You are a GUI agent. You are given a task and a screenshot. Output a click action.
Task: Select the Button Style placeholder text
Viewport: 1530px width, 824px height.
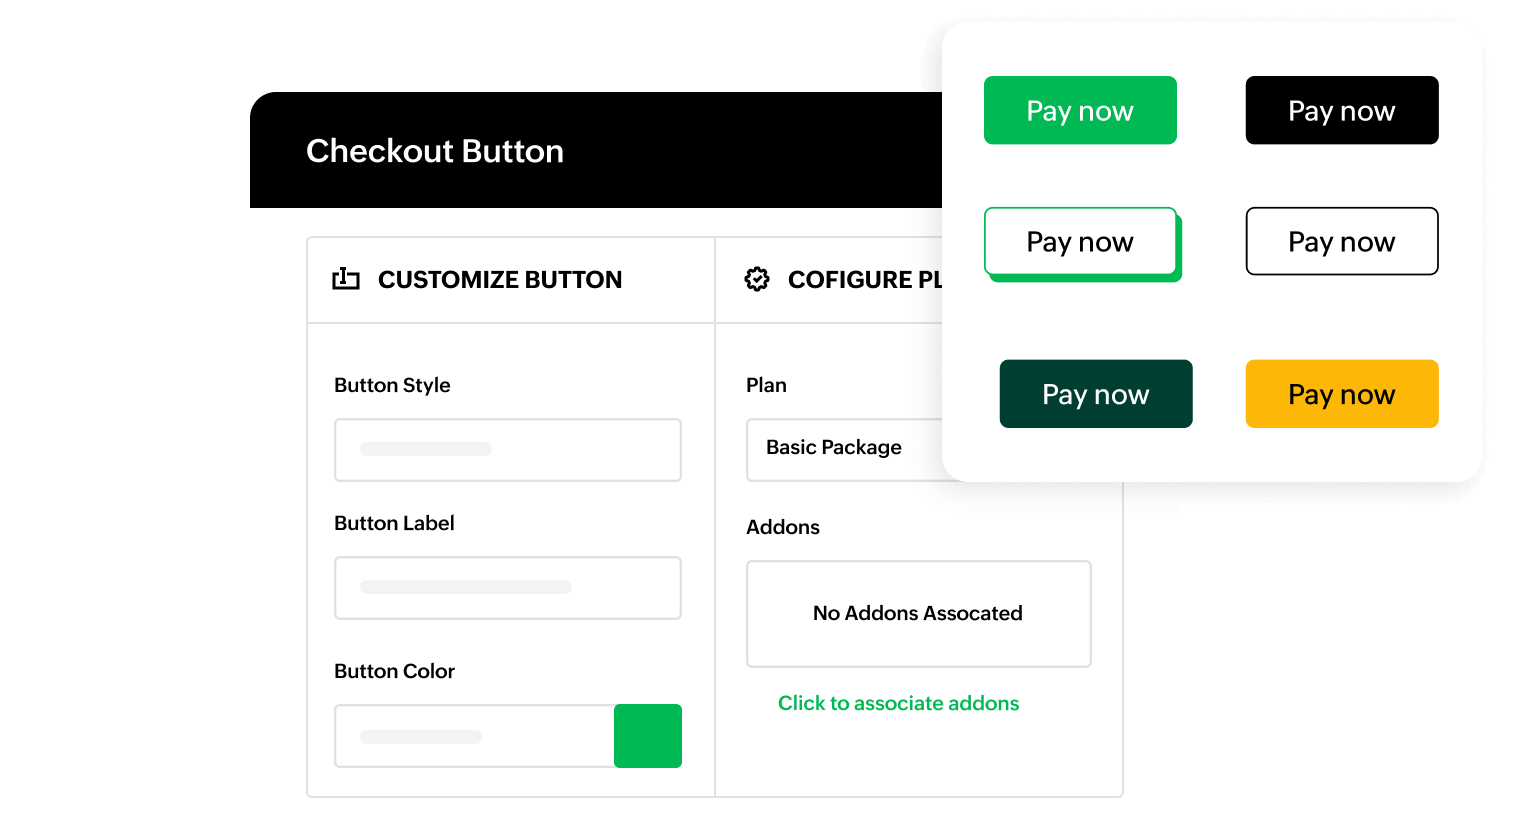(425, 449)
